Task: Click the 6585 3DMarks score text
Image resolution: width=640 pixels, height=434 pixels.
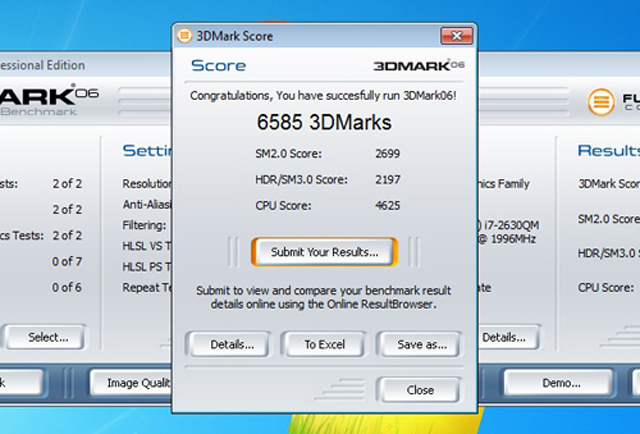Action: 324,122
